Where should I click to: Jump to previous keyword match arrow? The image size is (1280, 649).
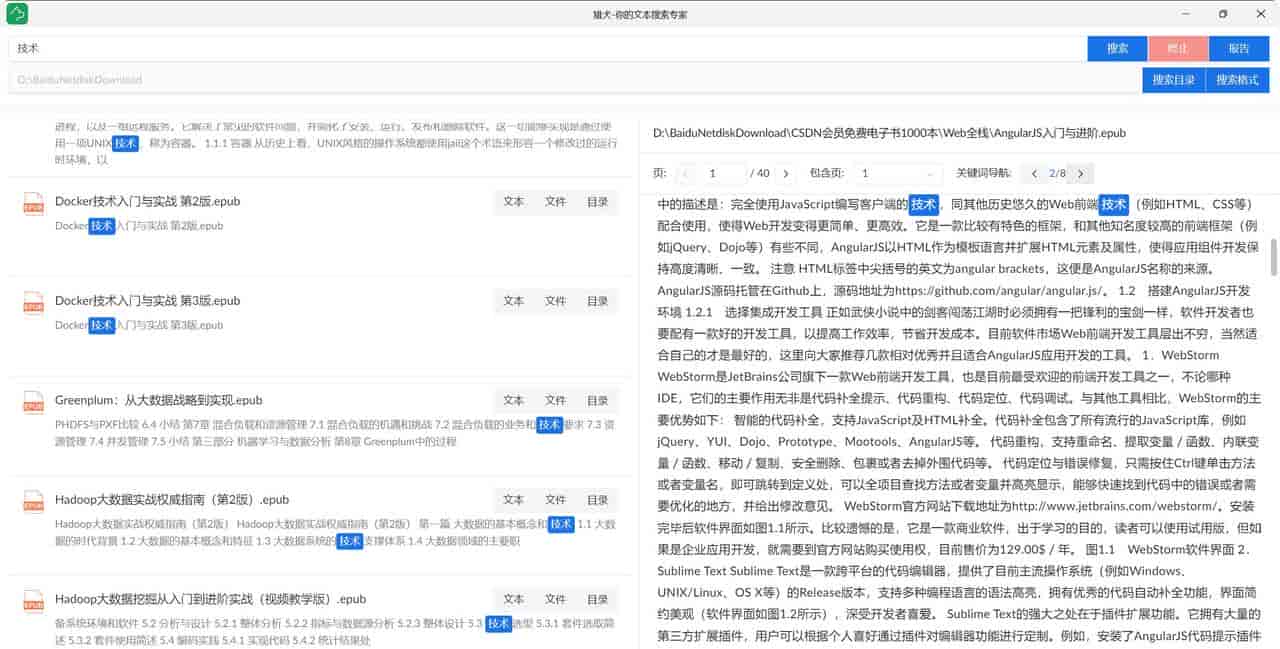point(1034,173)
